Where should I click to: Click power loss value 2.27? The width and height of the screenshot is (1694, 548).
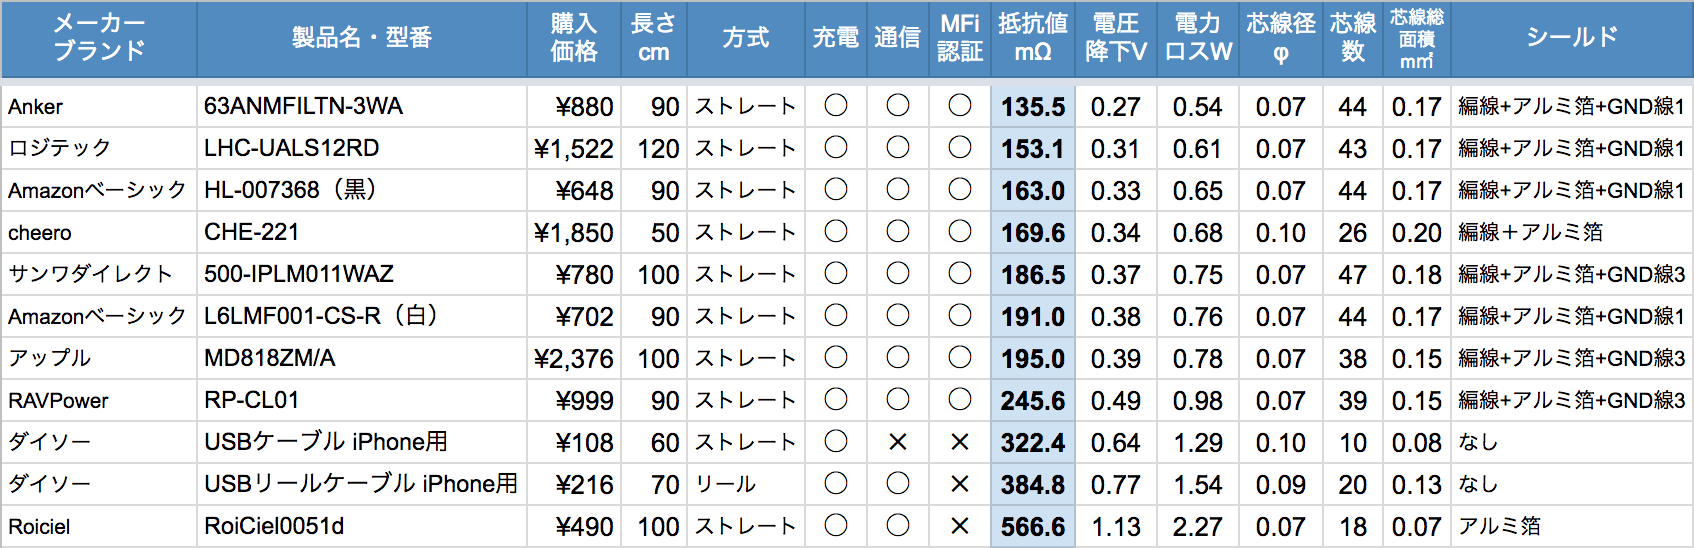pos(1197,527)
